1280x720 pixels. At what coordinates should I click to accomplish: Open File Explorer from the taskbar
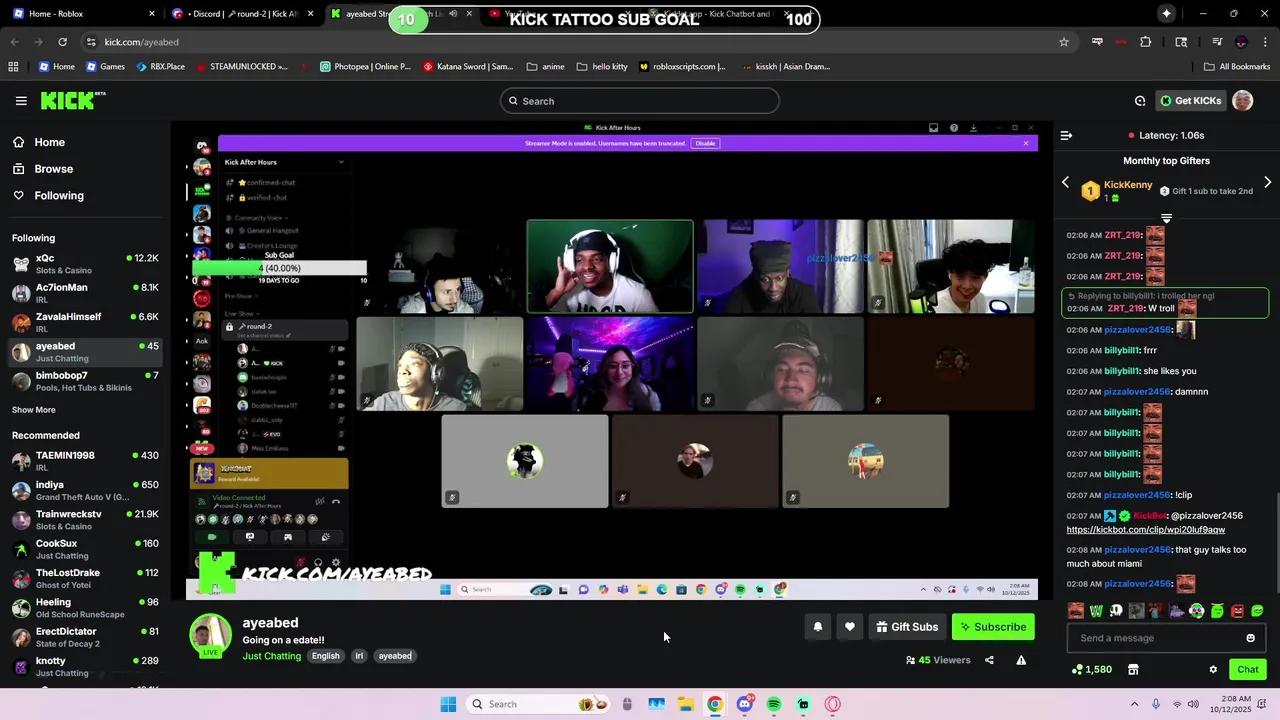tap(685, 704)
